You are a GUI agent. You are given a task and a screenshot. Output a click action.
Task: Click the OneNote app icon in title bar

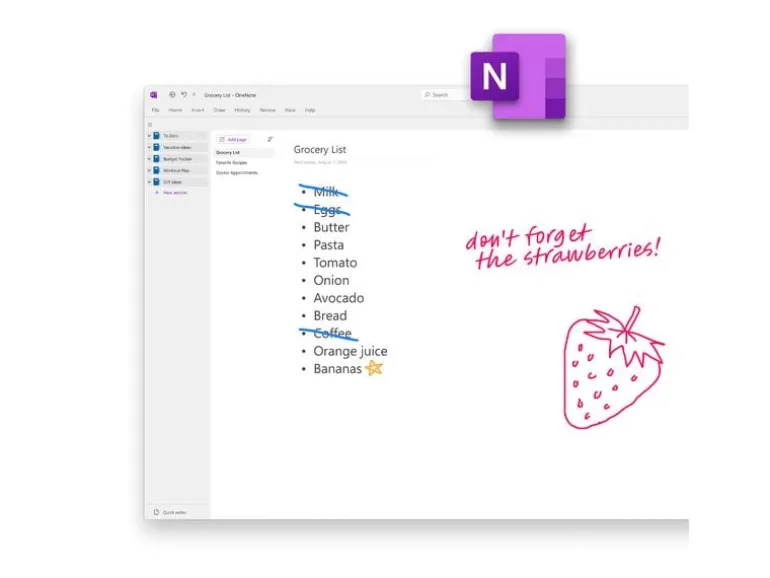tap(154, 95)
